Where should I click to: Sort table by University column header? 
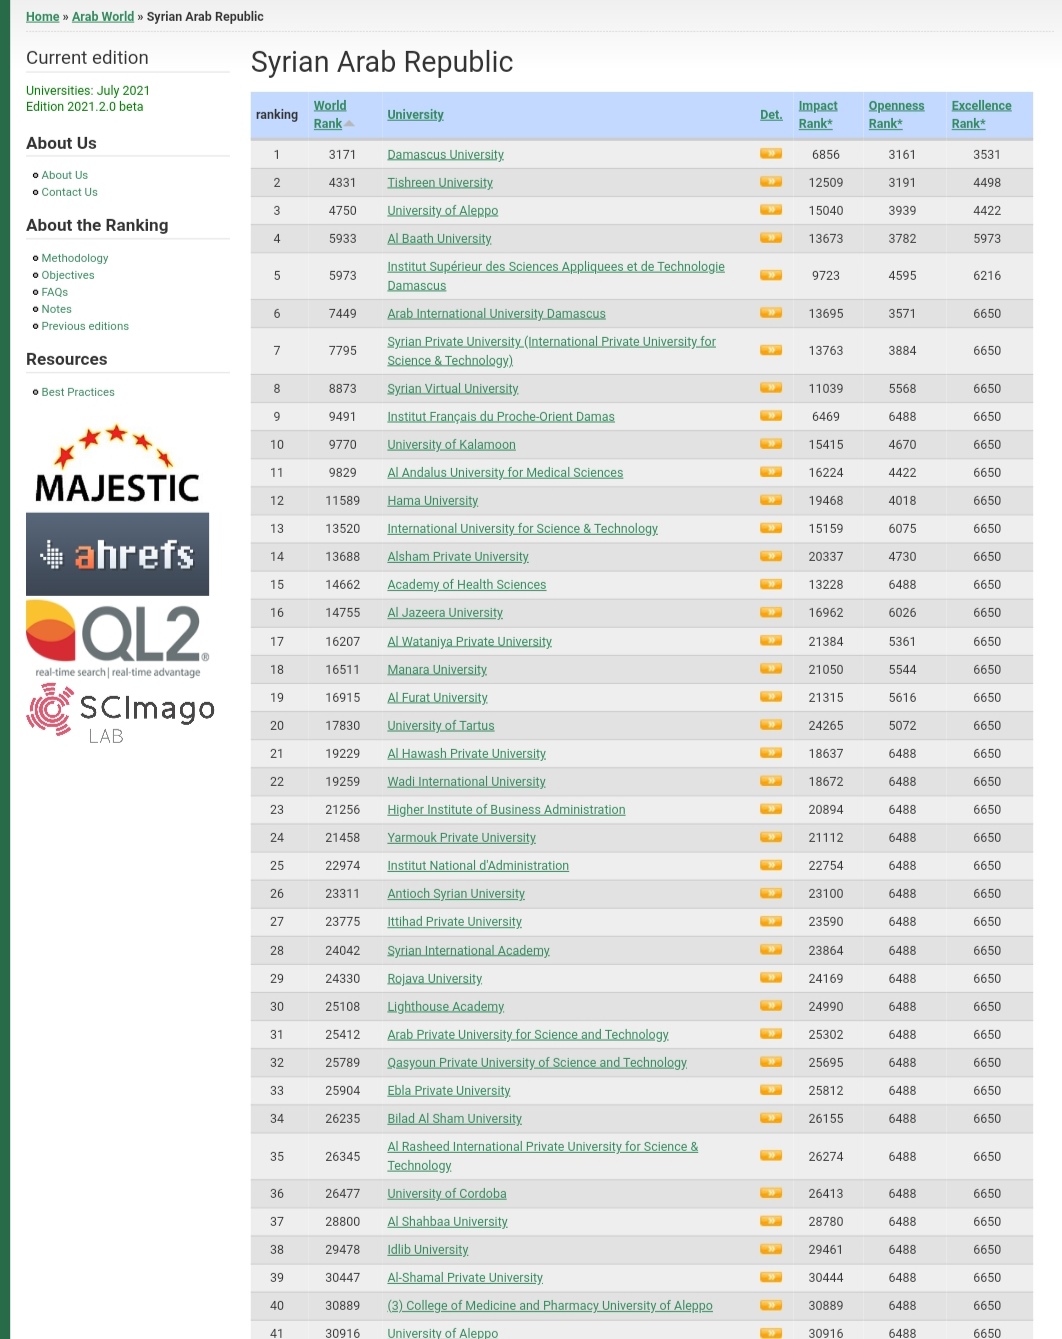pyautogui.click(x=415, y=115)
